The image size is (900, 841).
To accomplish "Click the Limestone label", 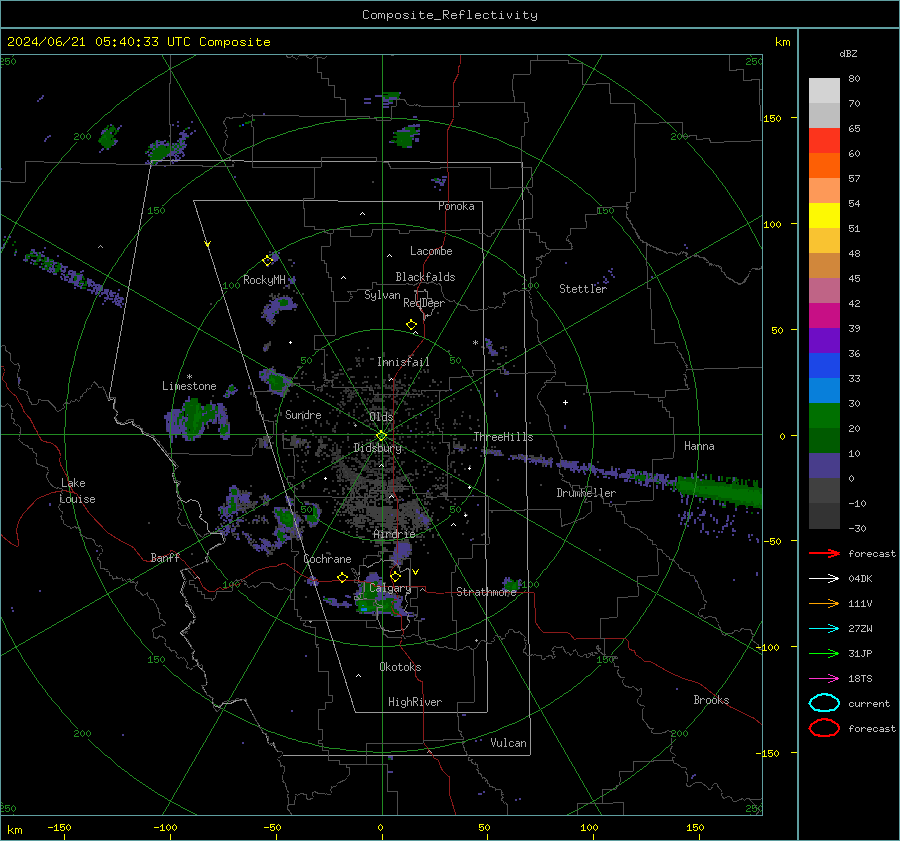I will [189, 386].
